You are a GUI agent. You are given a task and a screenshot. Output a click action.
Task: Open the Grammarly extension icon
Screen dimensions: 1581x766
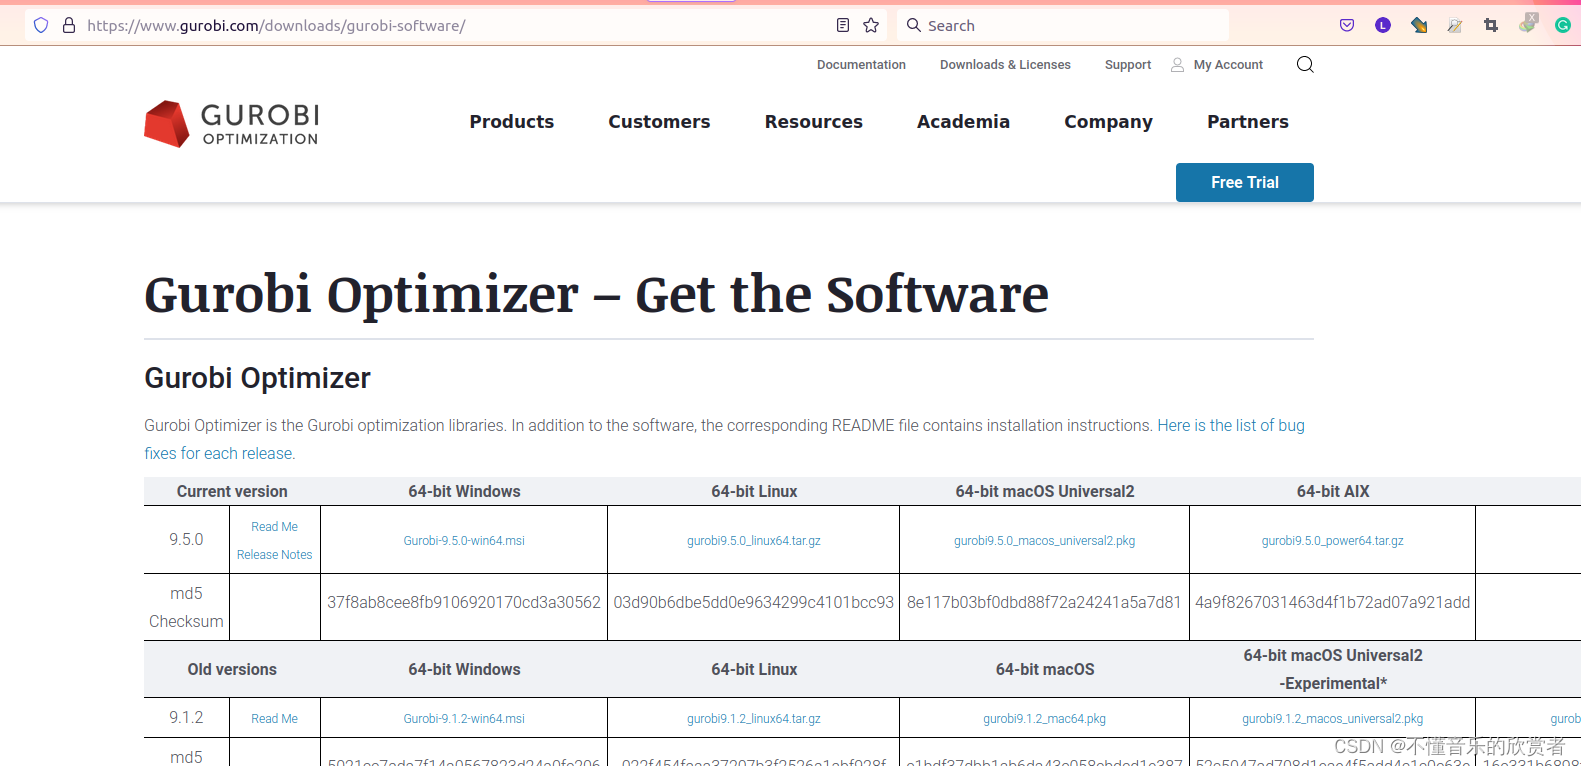click(x=1563, y=25)
